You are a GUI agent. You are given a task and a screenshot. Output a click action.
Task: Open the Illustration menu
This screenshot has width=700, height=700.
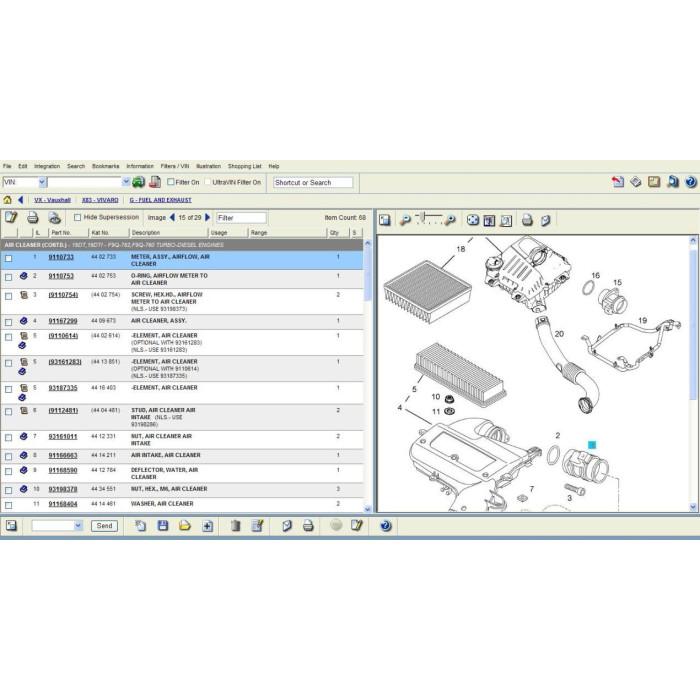point(208,166)
